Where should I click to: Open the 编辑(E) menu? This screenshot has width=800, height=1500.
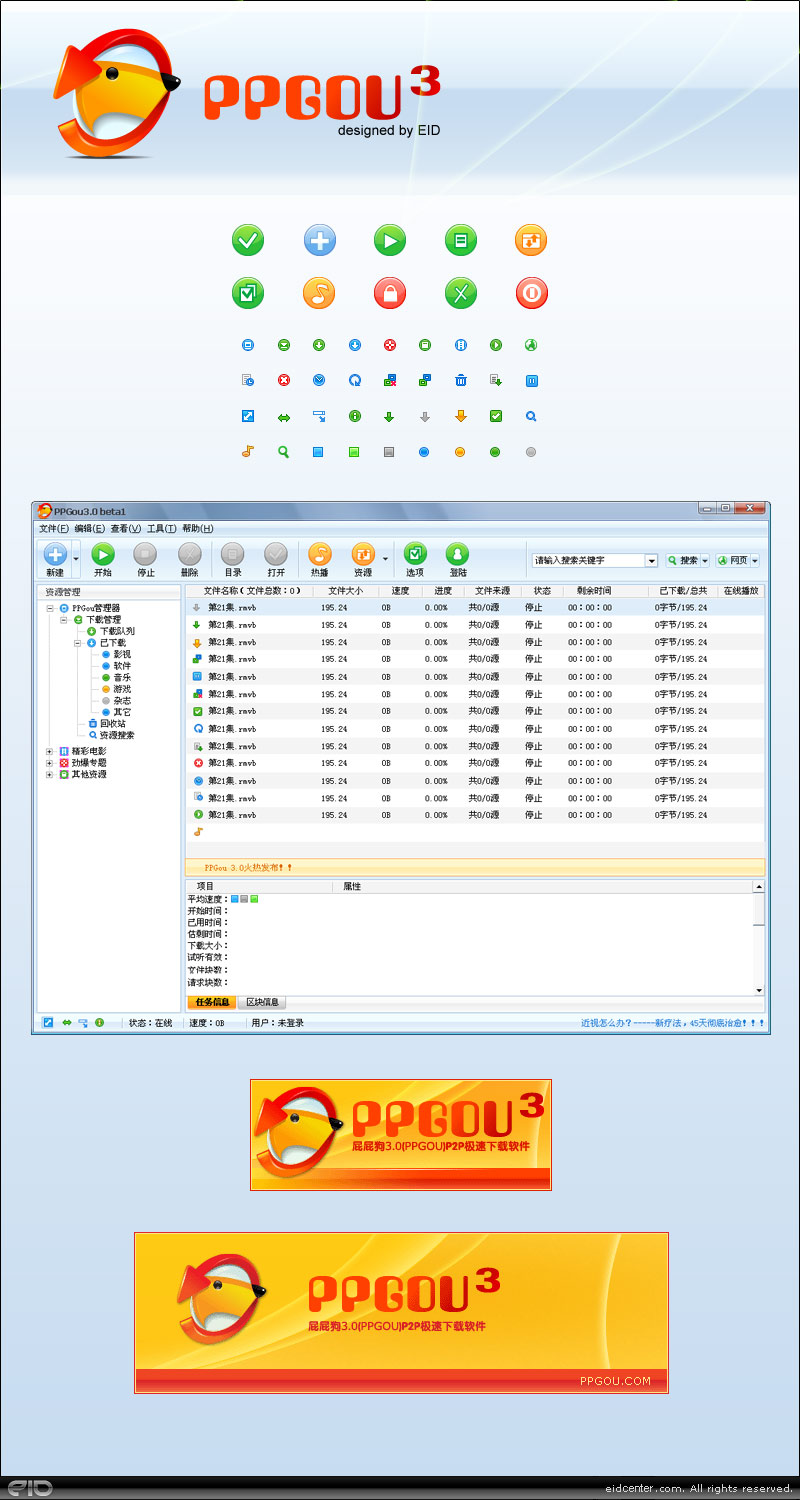[x=90, y=529]
